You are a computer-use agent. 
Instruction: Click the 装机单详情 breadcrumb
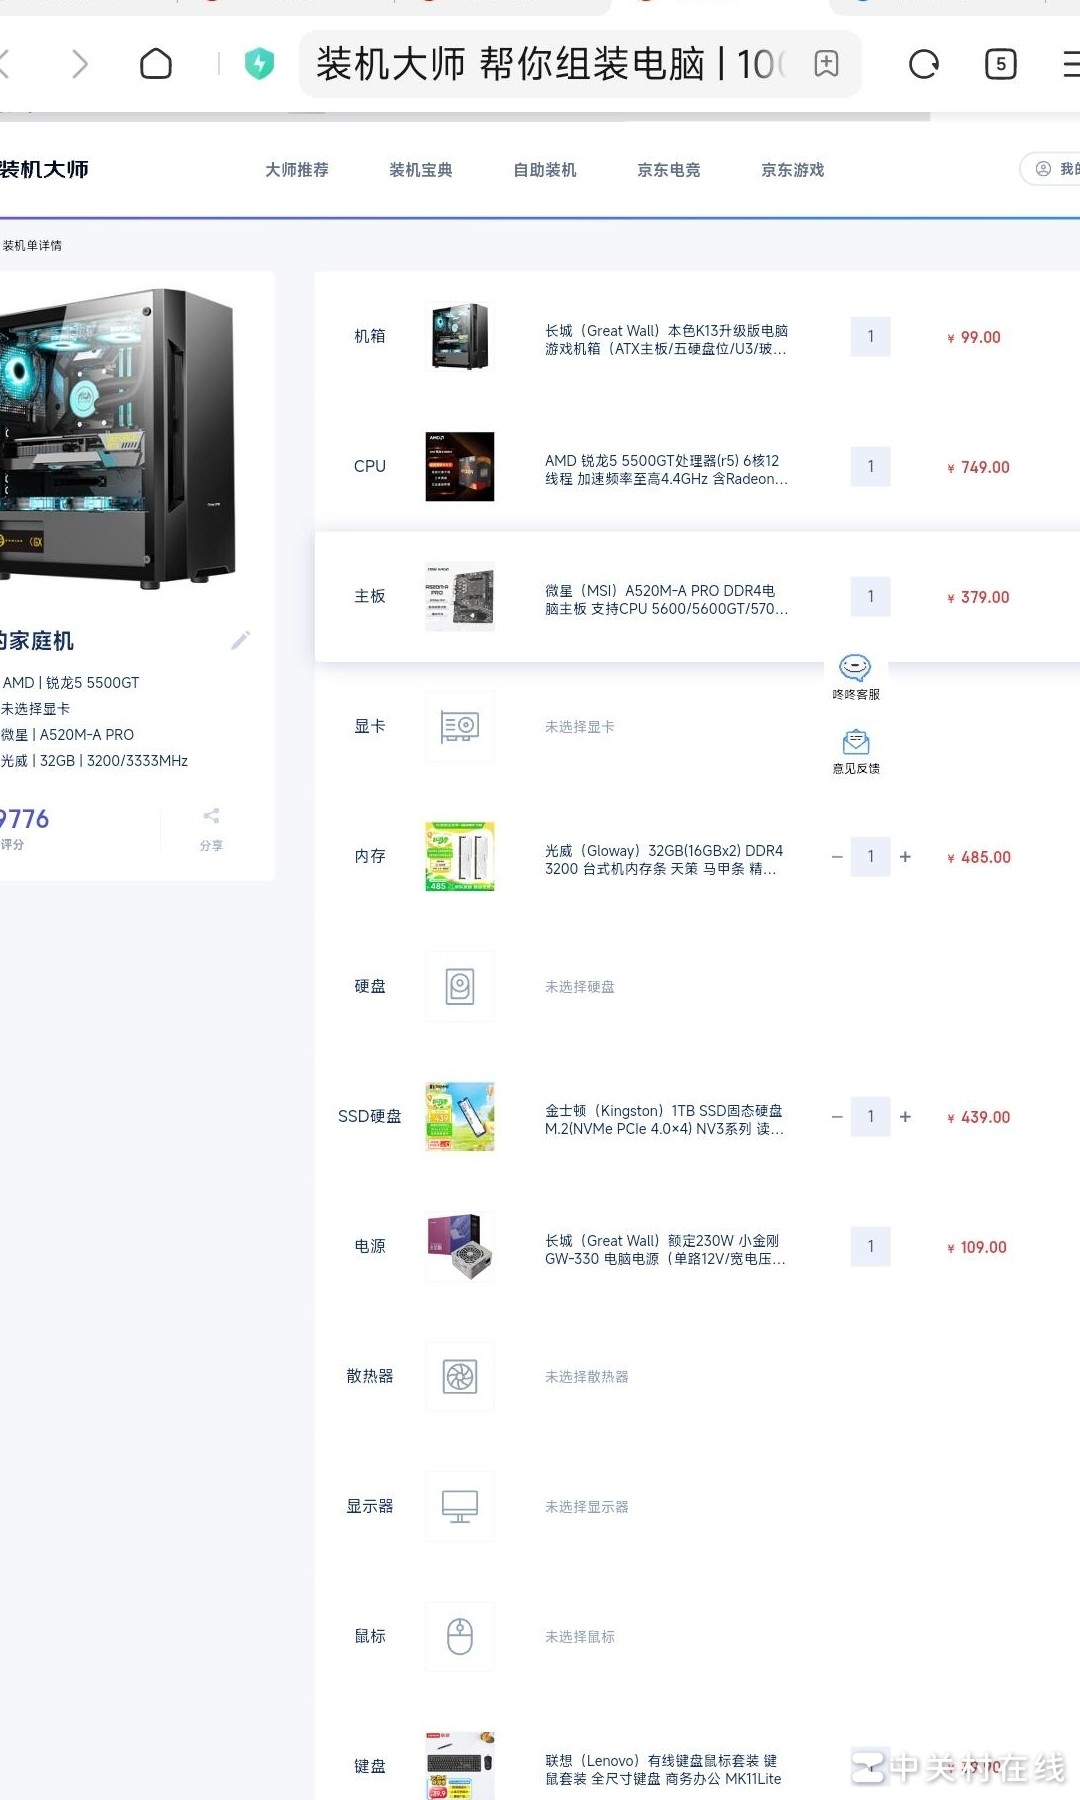point(31,245)
